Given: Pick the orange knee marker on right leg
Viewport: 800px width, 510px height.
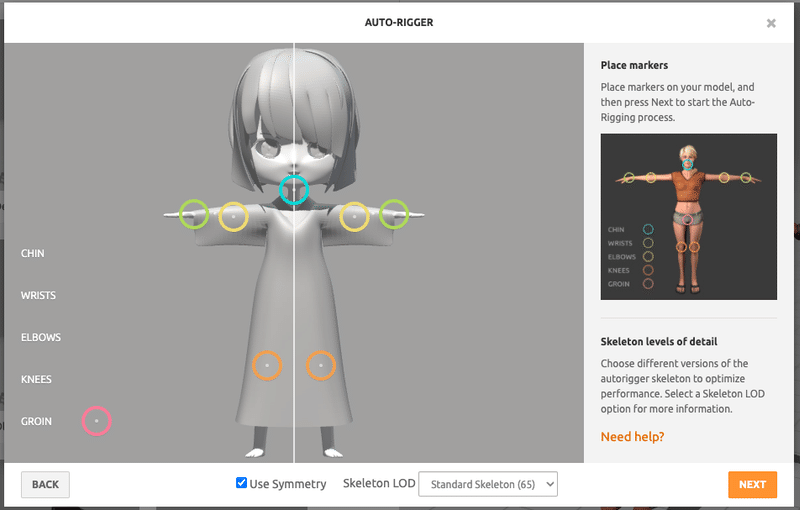Looking at the screenshot, I should pyautogui.click(x=321, y=366).
